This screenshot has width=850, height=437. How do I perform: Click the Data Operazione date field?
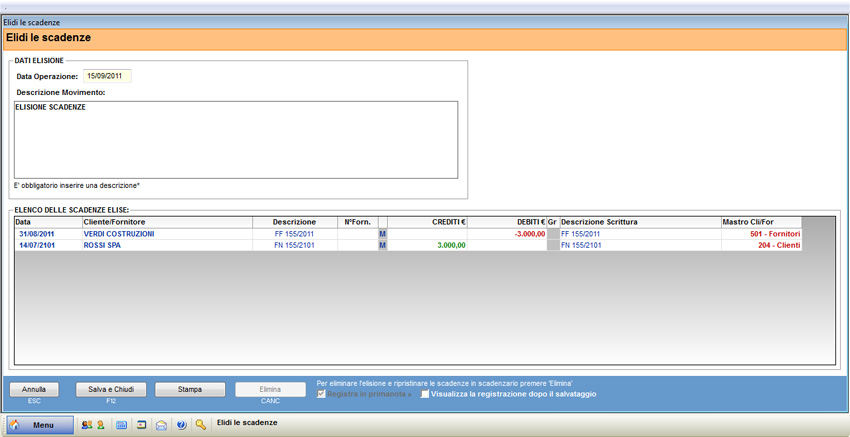[x=107, y=76]
